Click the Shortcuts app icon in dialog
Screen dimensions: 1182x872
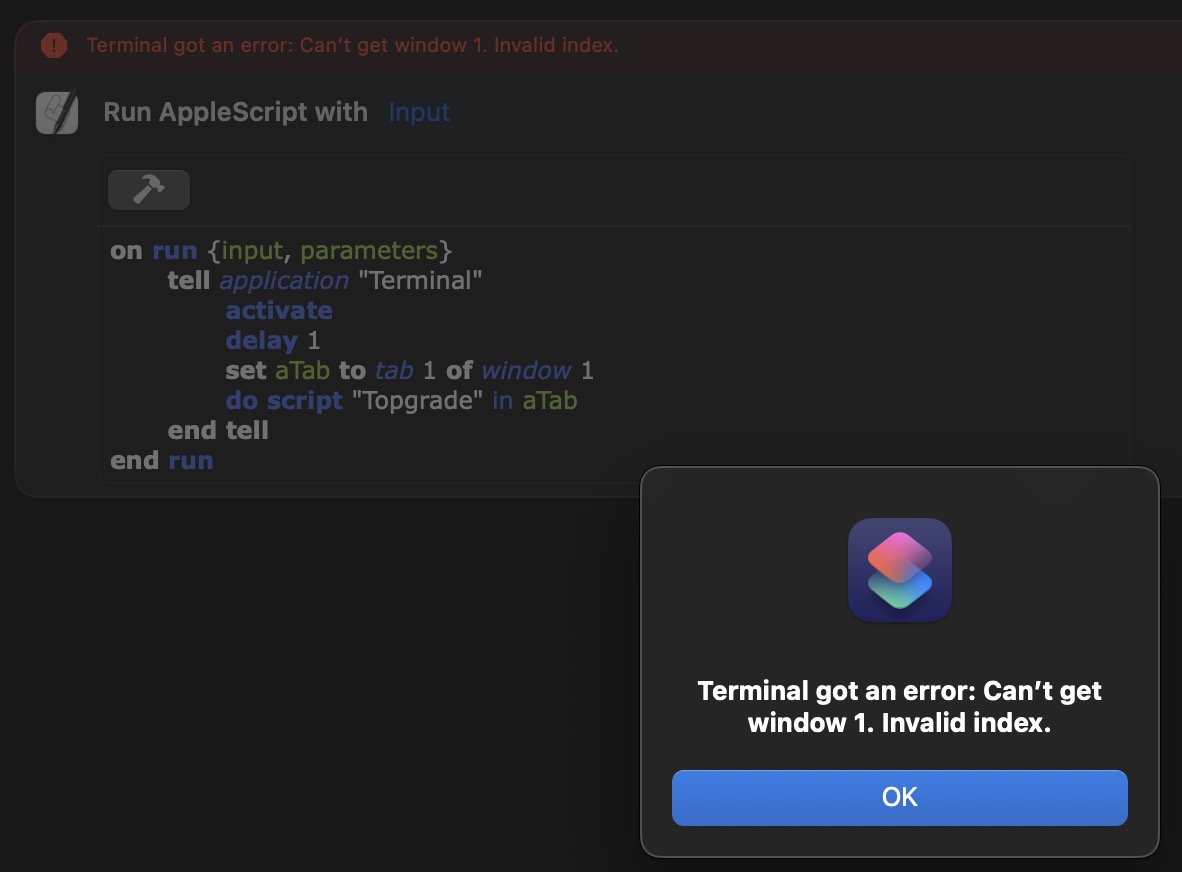tap(899, 570)
